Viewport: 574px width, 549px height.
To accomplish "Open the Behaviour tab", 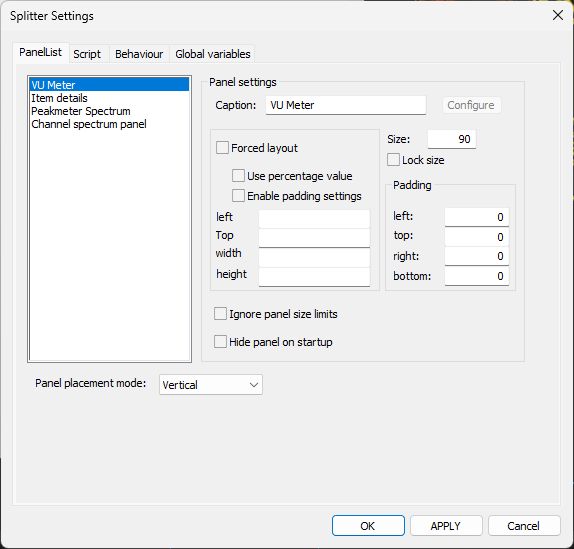I will coord(139,54).
